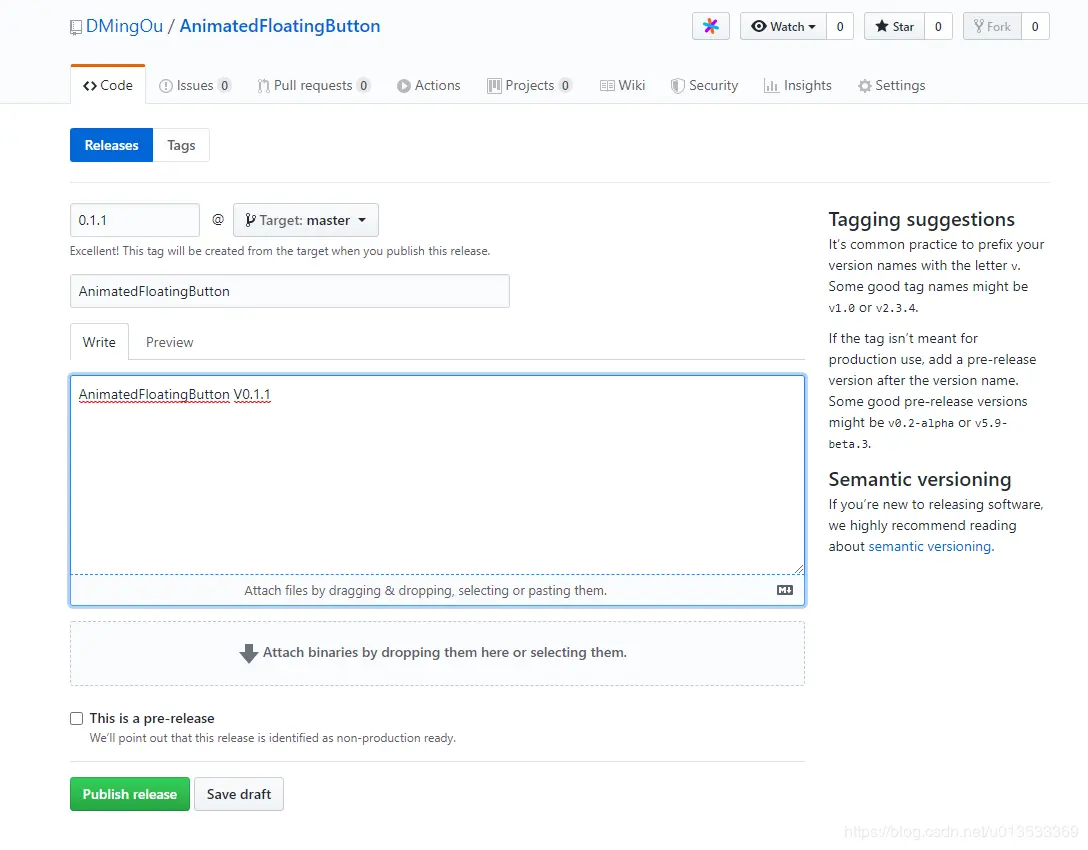Switch to the Code tab
This screenshot has width=1088, height=850.
(108, 85)
